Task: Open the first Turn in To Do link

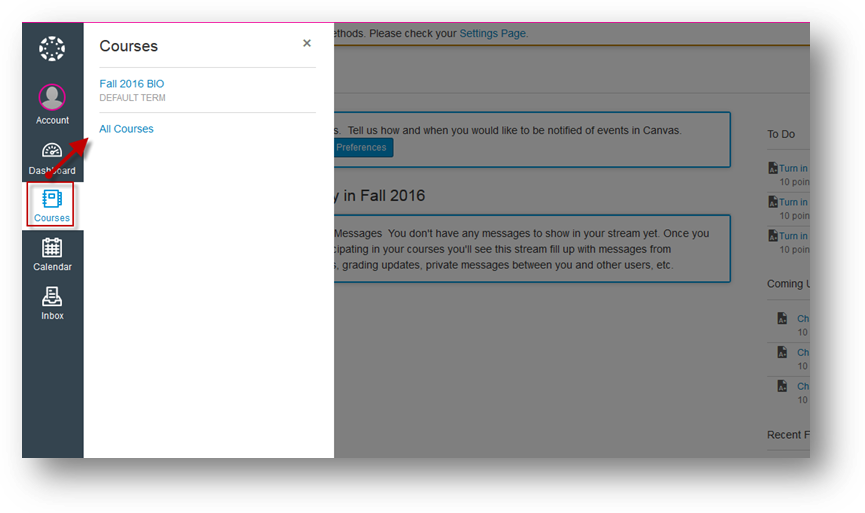Action: tap(794, 168)
